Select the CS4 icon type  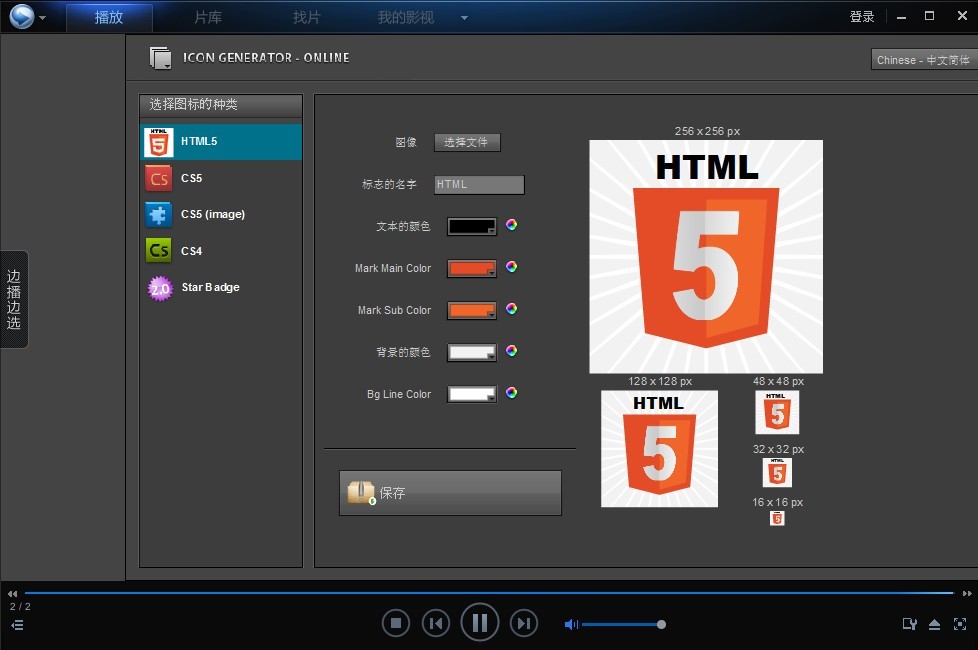point(221,251)
